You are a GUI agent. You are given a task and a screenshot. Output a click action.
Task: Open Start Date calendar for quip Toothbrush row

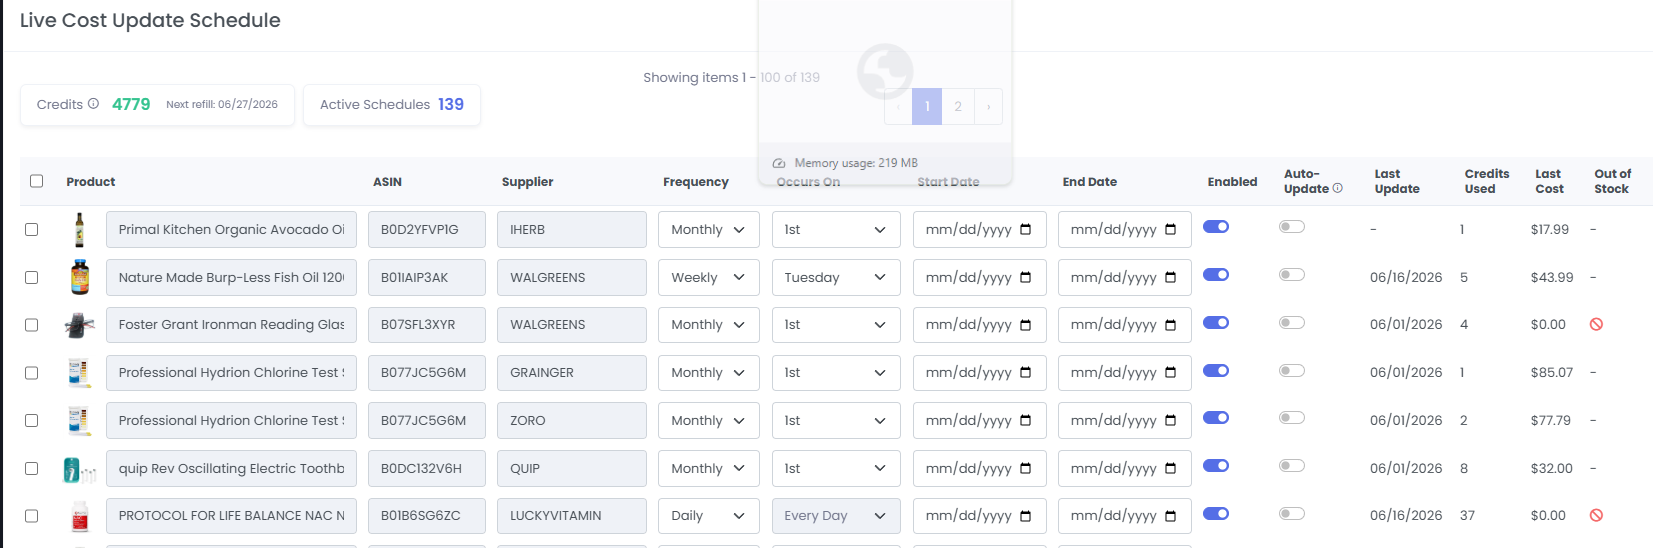[1025, 469]
